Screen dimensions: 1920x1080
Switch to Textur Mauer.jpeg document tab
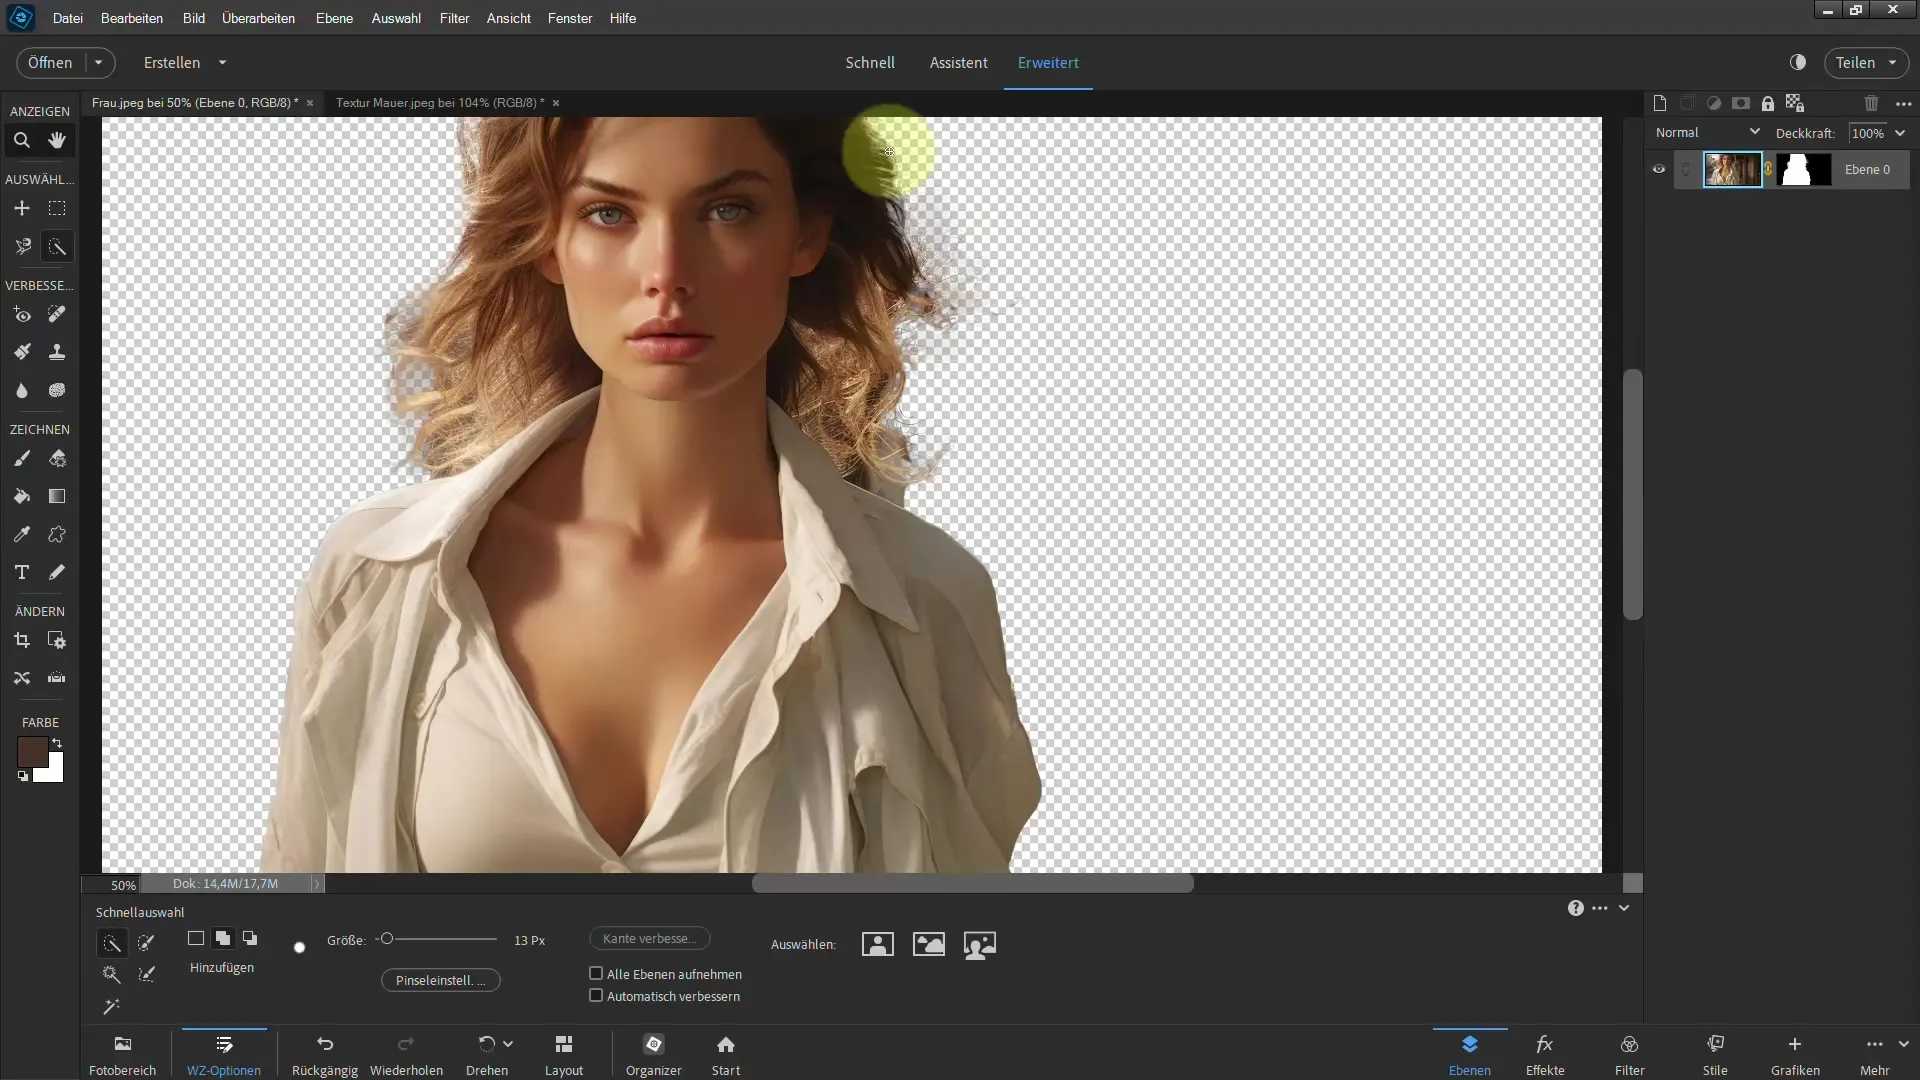pyautogui.click(x=440, y=102)
